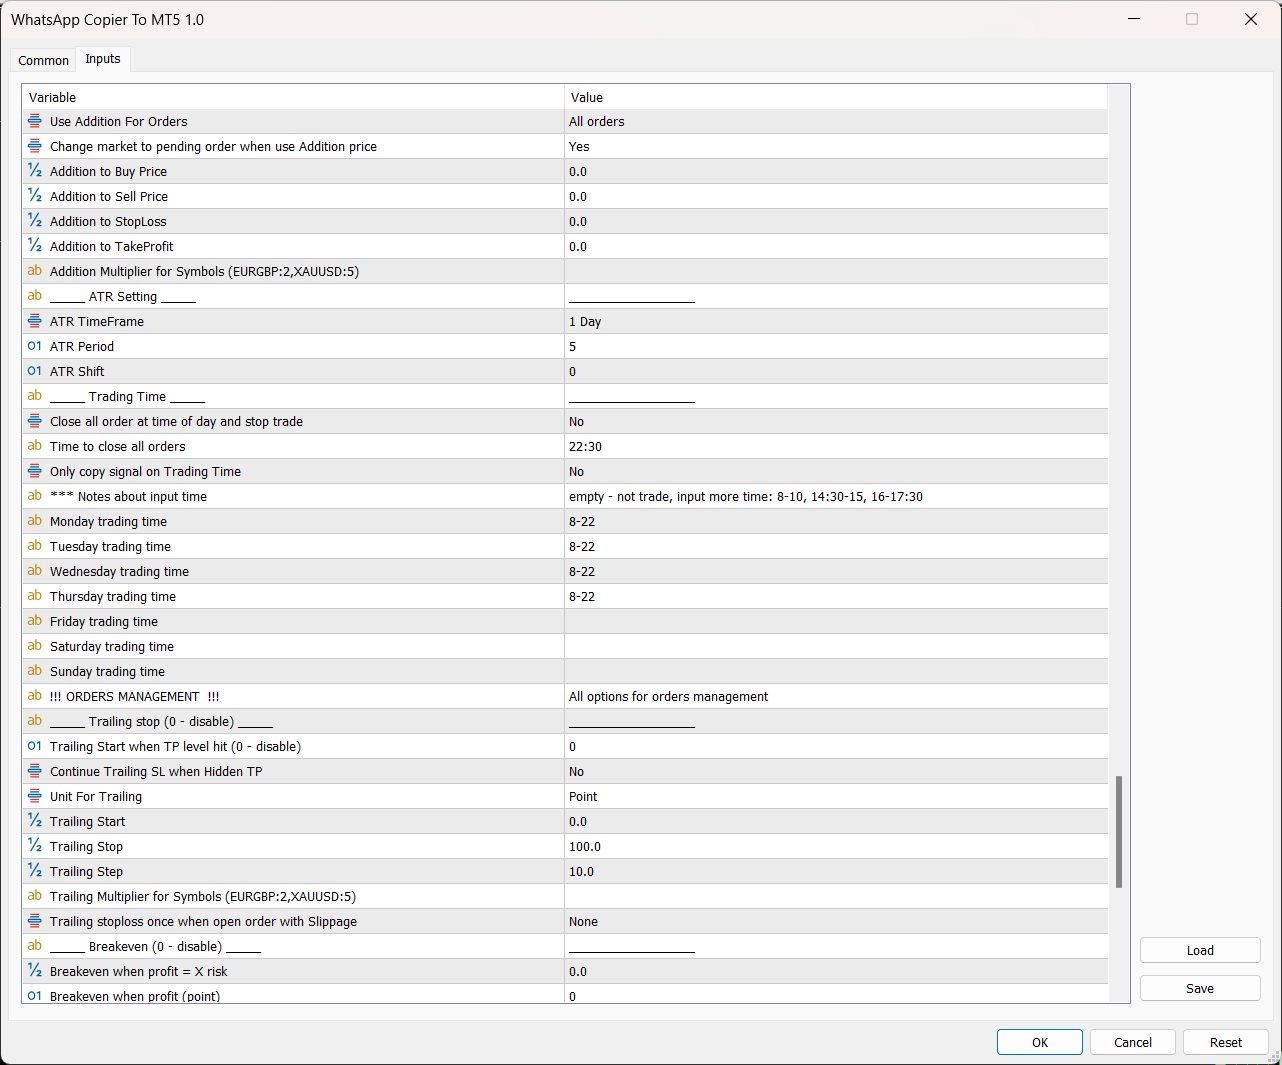Click the enum icon beside Use Addition For Orders
This screenshot has height=1065, width=1282.
coord(35,121)
